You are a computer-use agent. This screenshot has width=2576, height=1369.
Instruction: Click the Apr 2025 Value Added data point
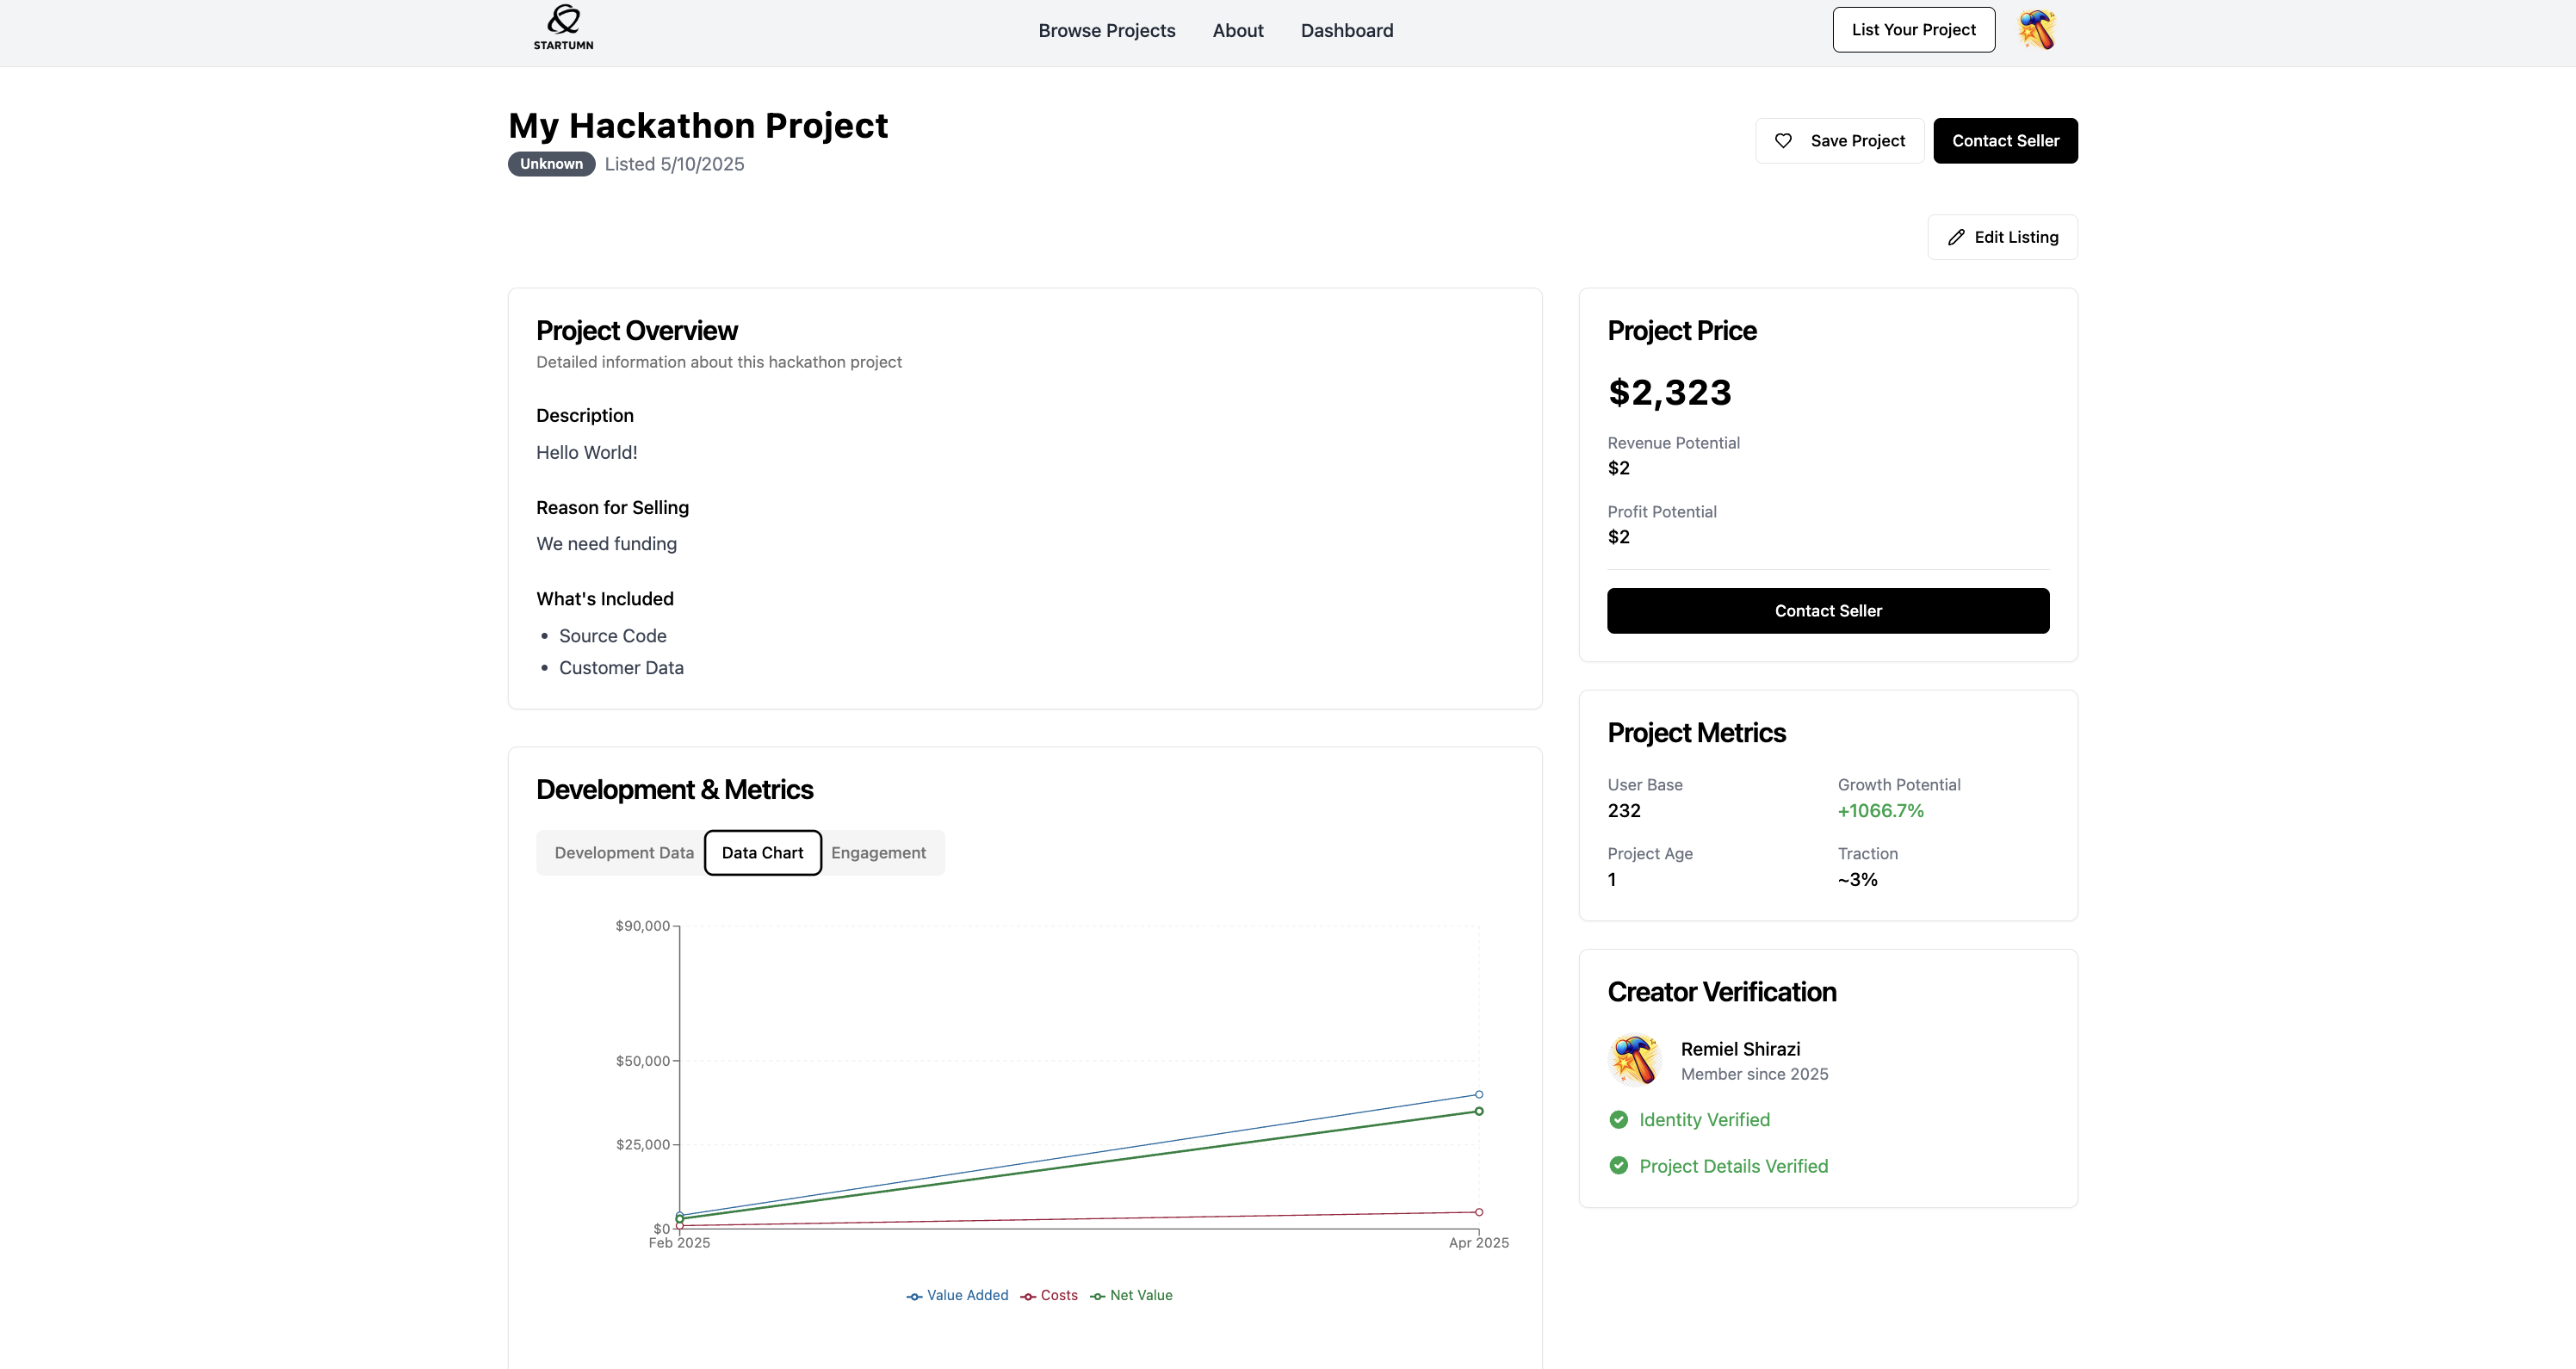[1478, 1095]
